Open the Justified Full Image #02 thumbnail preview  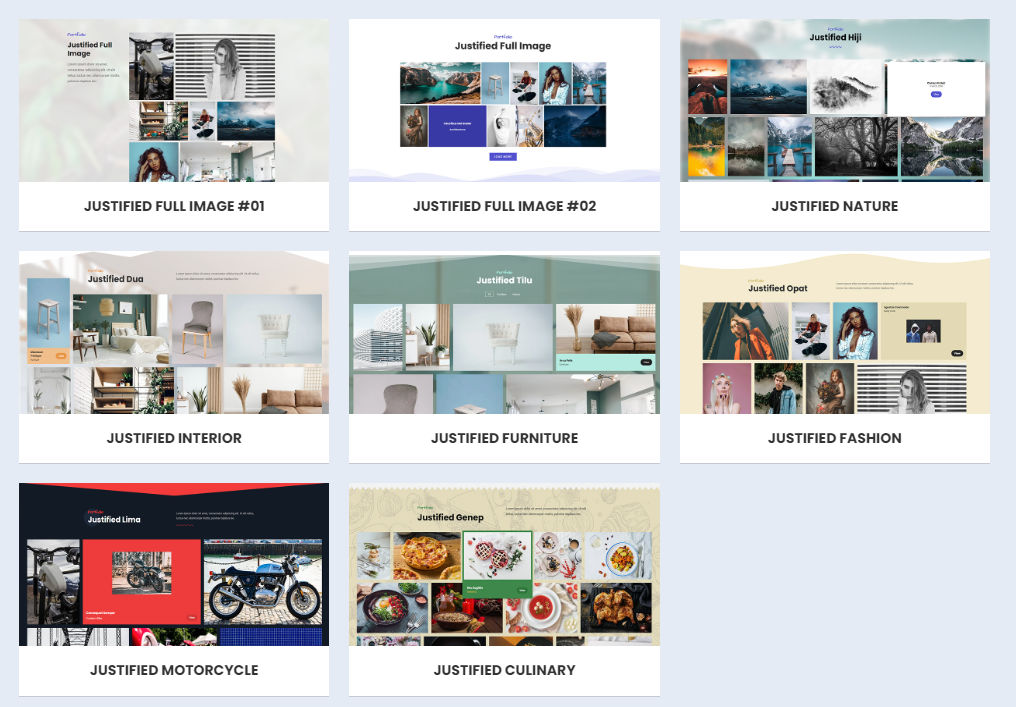point(504,100)
